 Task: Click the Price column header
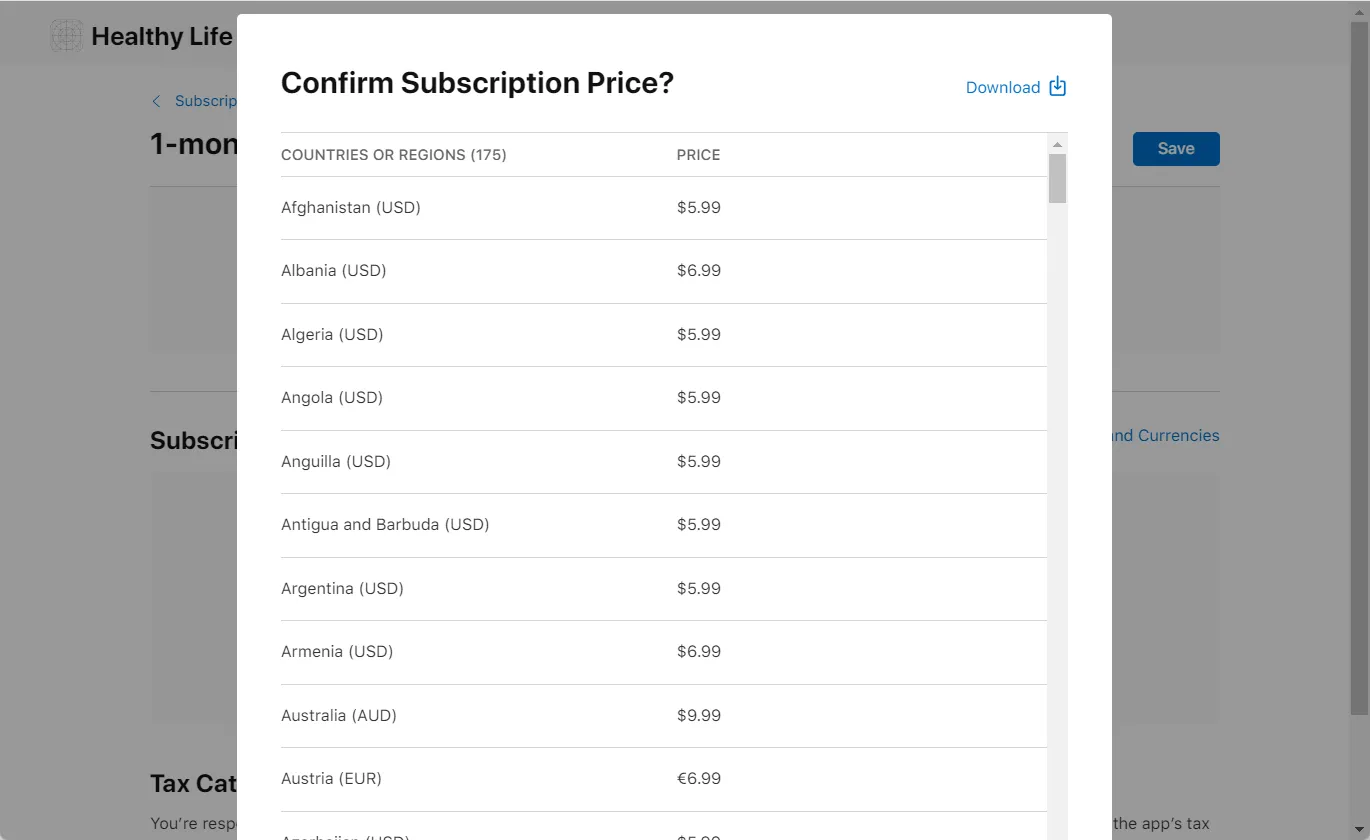click(x=698, y=155)
